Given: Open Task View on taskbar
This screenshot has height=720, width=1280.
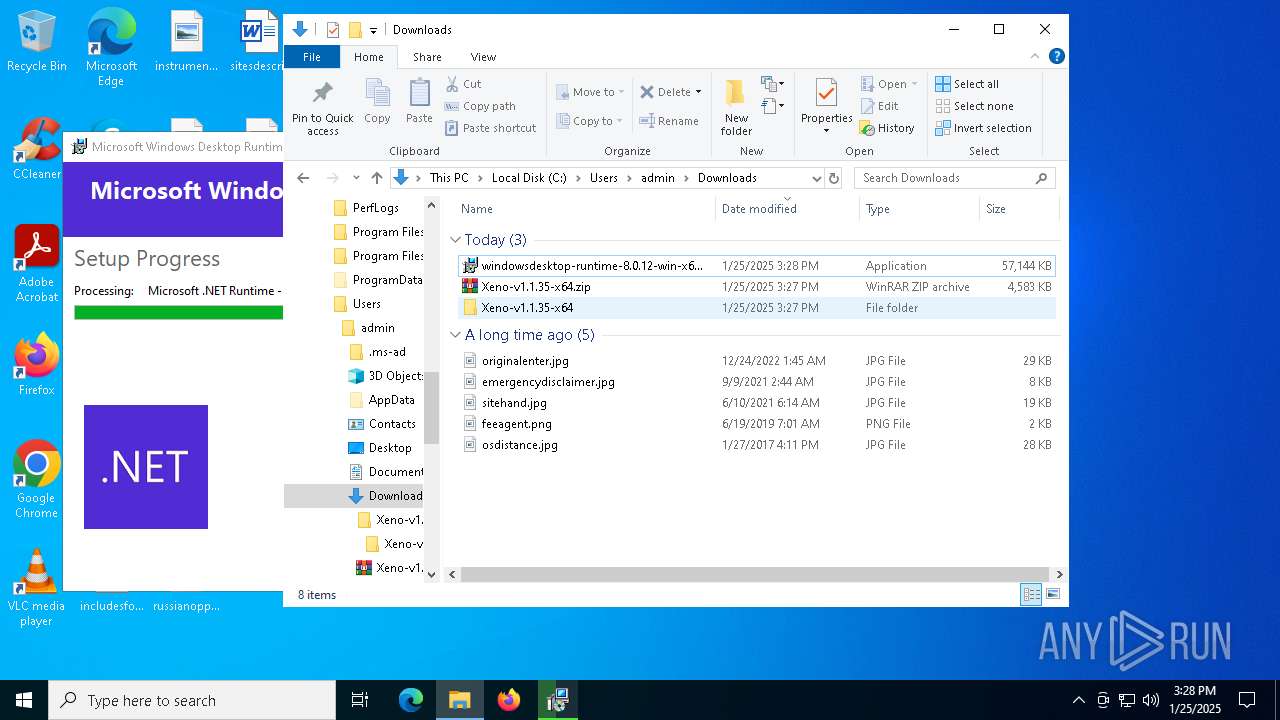Looking at the screenshot, I should 360,700.
